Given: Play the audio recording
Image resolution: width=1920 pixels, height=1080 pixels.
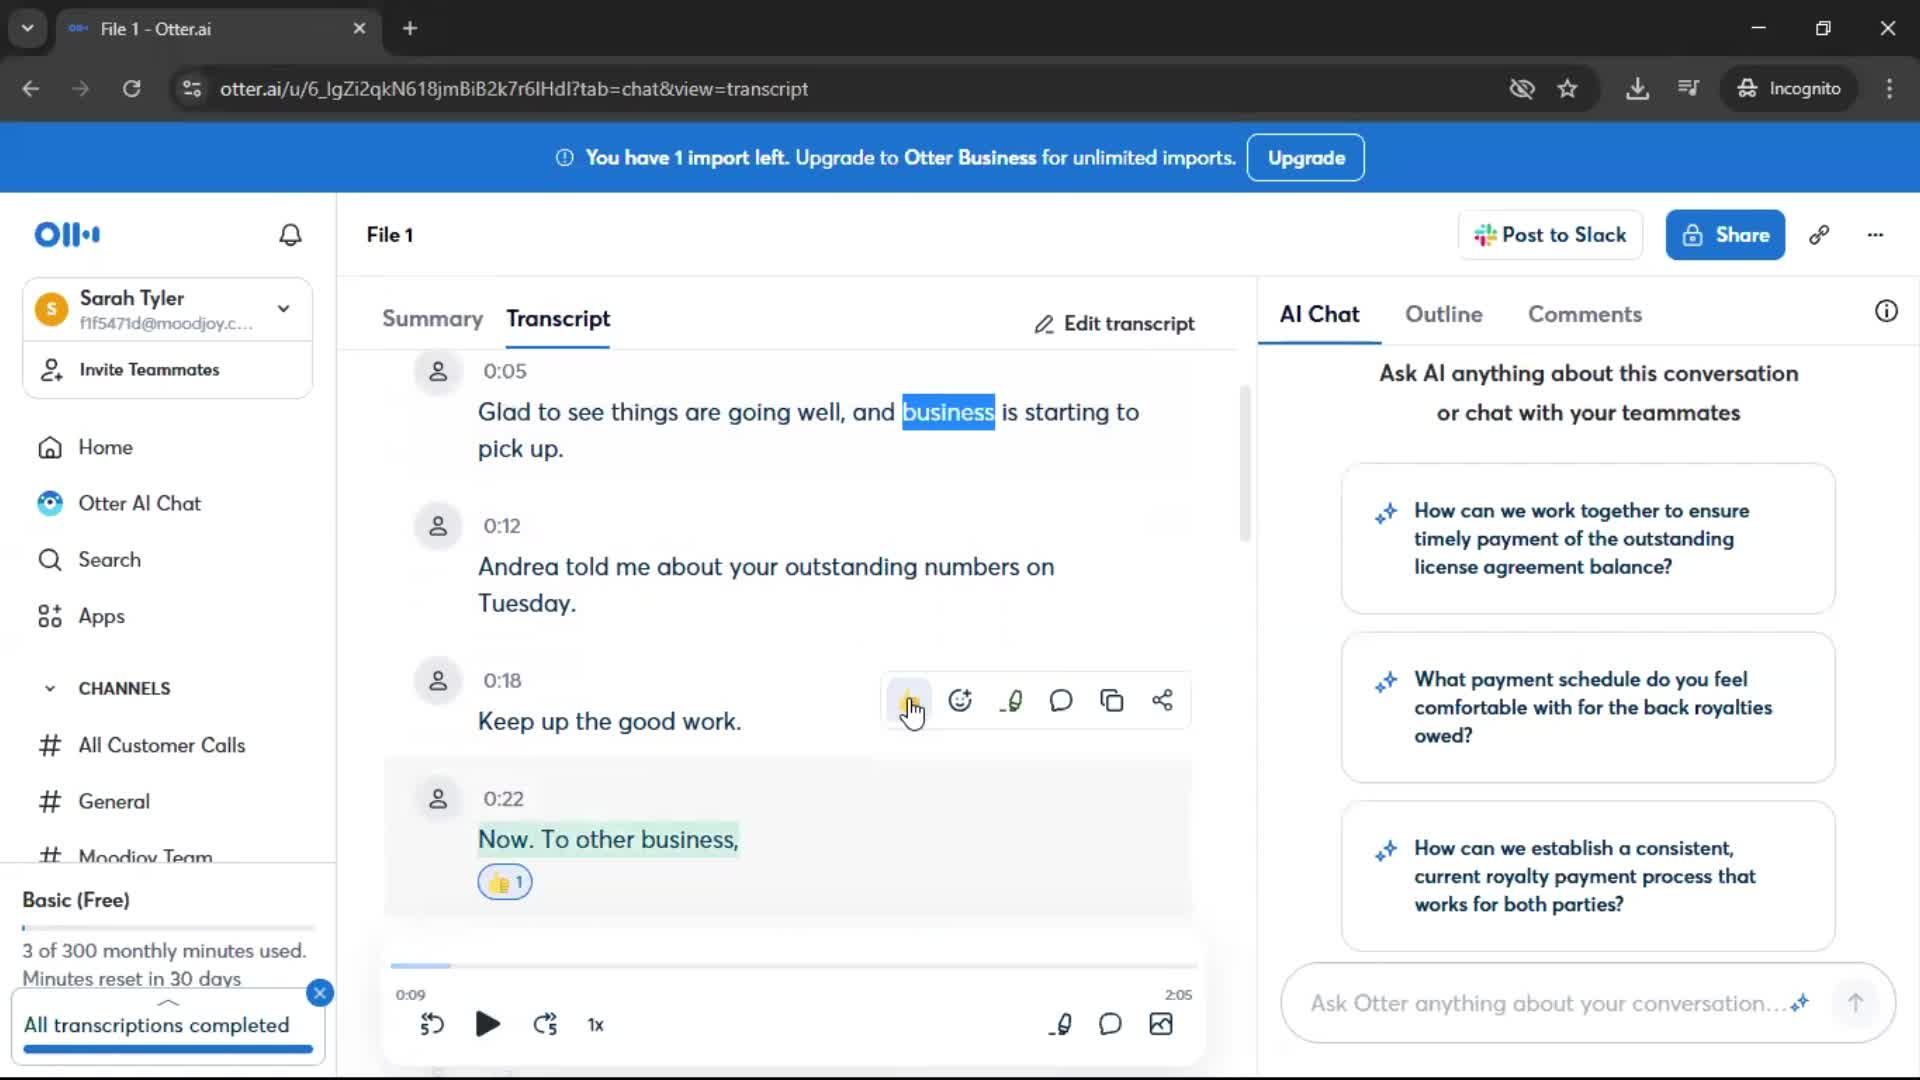Looking at the screenshot, I should click(x=487, y=1024).
